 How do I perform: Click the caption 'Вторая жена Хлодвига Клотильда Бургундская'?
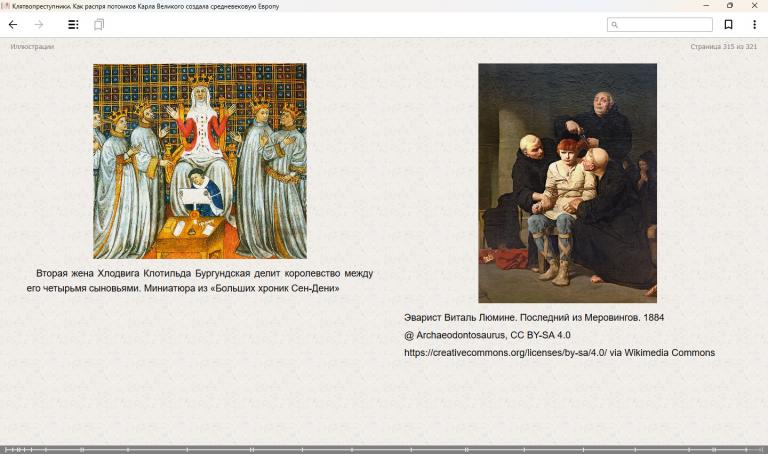pyautogui.click(x=143, y=273)
